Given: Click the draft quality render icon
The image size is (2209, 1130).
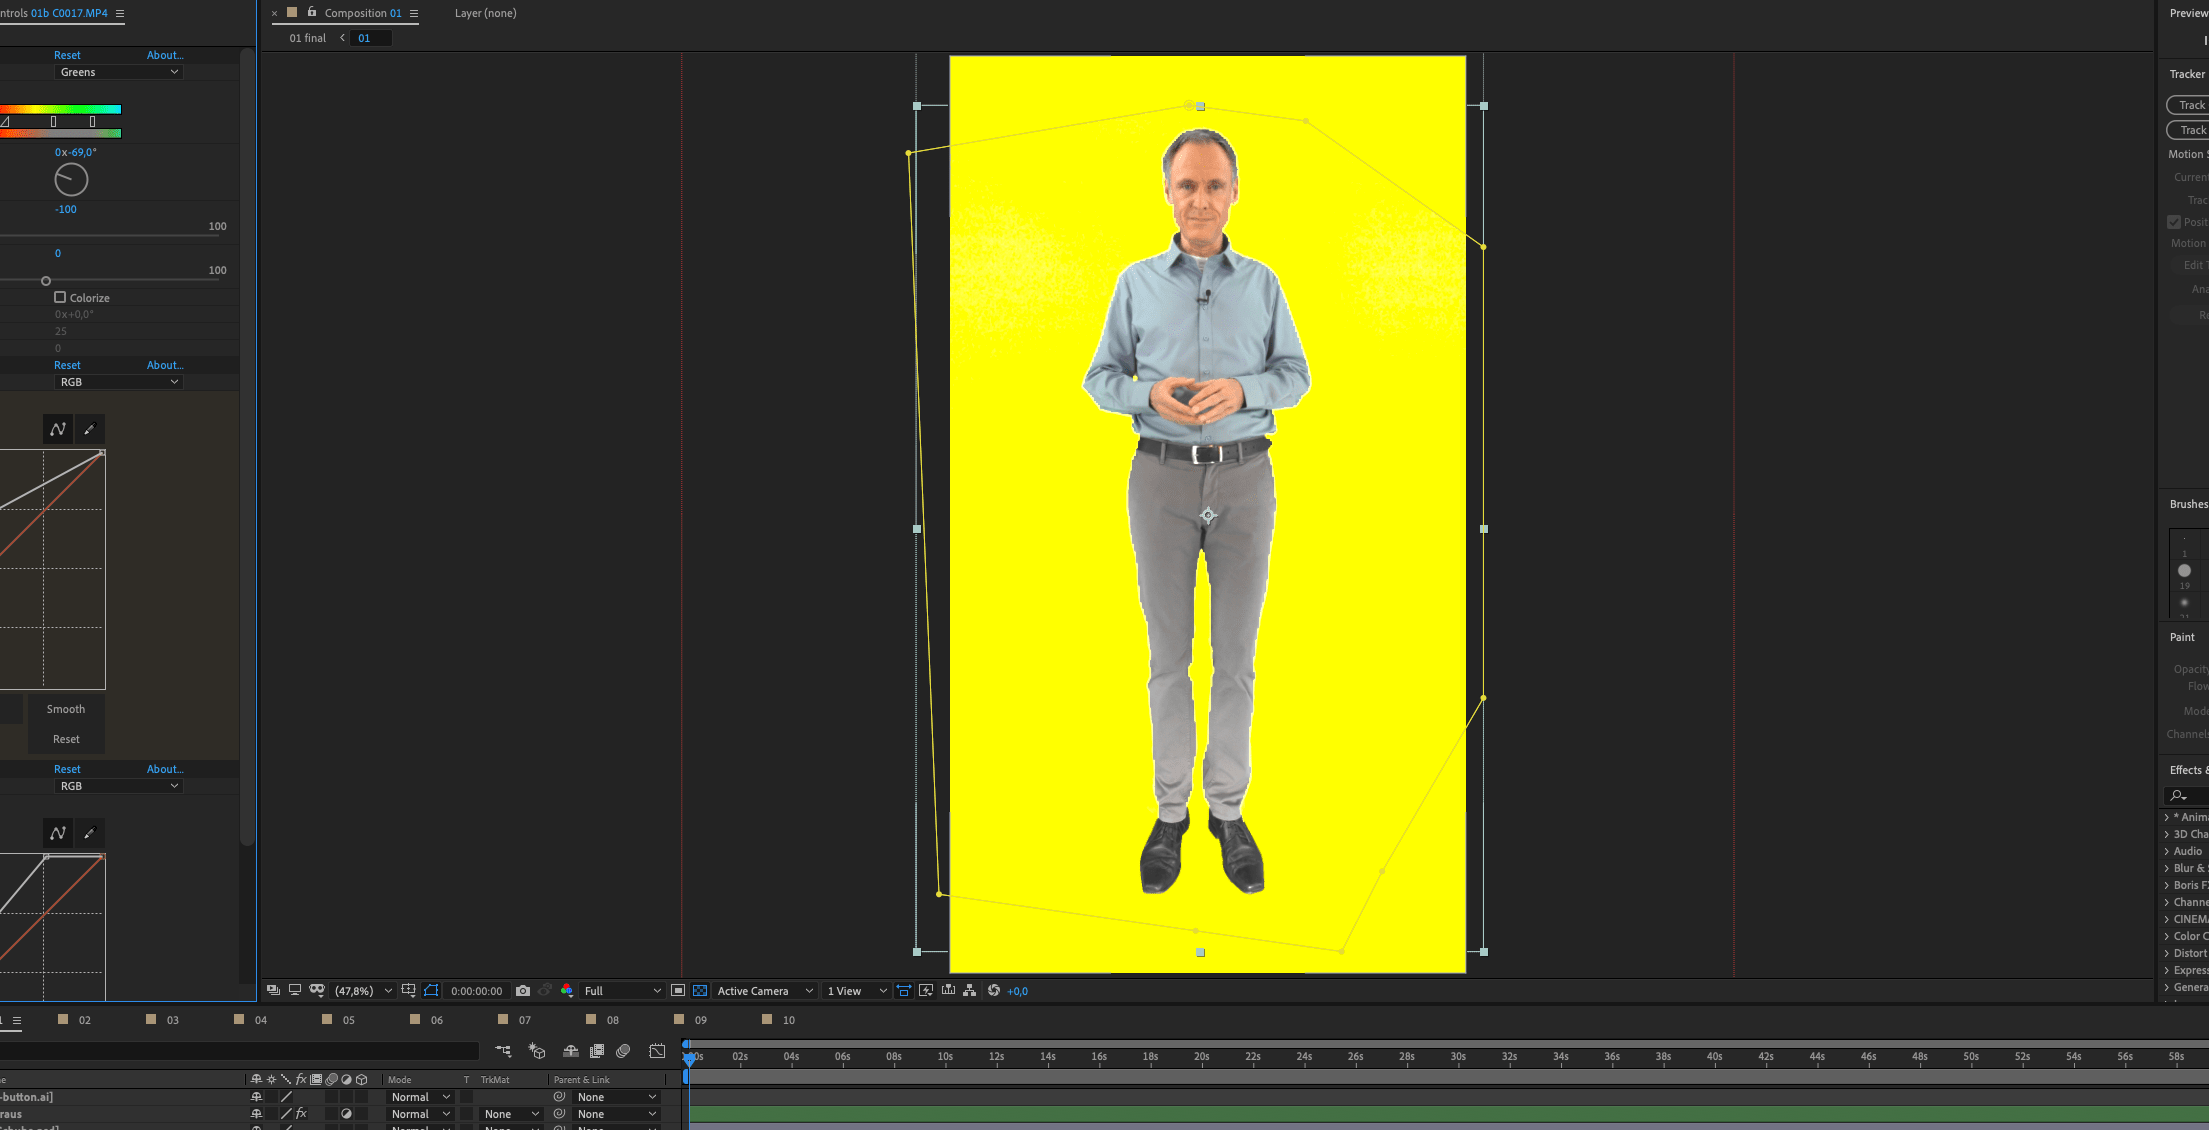Looking at the screenshot, I should pos(927,990).
